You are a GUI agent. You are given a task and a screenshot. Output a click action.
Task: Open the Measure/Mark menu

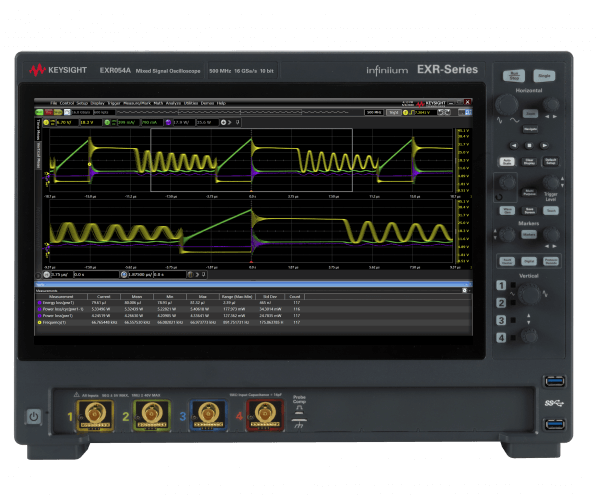point(137,103)
